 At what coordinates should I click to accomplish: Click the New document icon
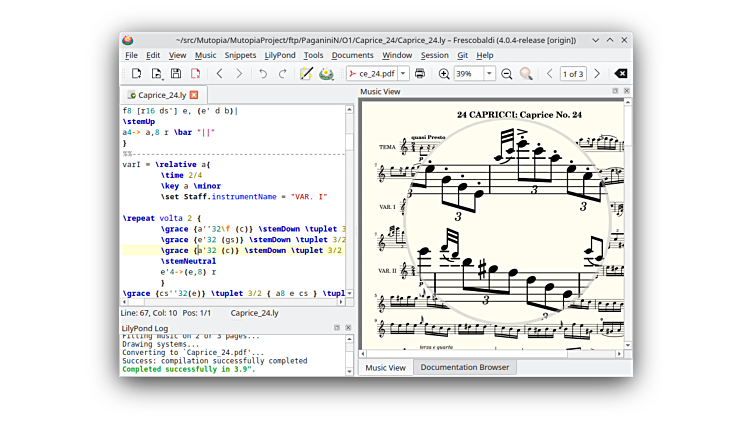pos(137,74)
